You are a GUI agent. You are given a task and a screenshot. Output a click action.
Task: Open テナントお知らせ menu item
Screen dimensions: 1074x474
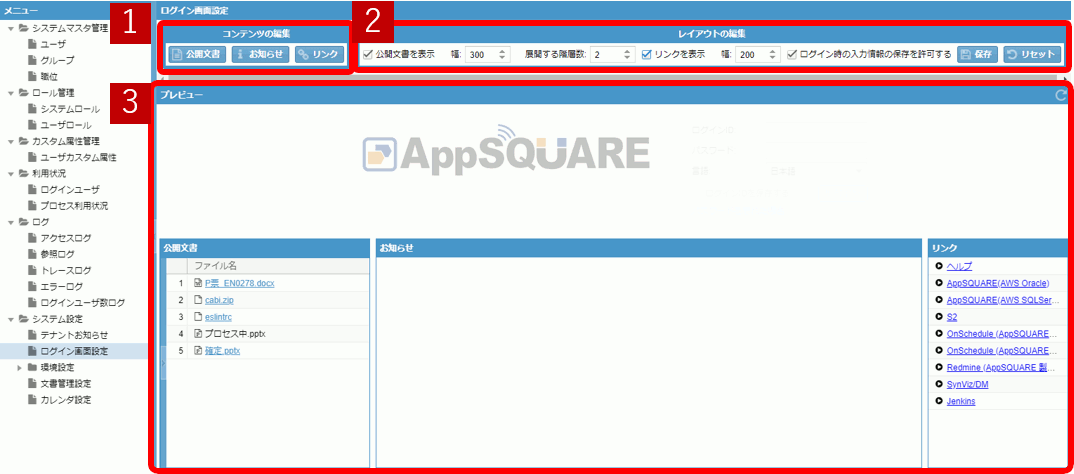[x=74, y=335]
